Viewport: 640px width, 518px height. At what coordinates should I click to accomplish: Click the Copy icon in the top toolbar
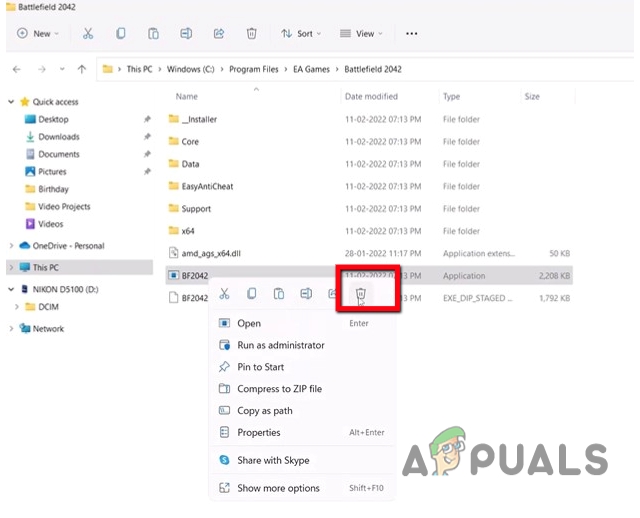tap(121, 33)
